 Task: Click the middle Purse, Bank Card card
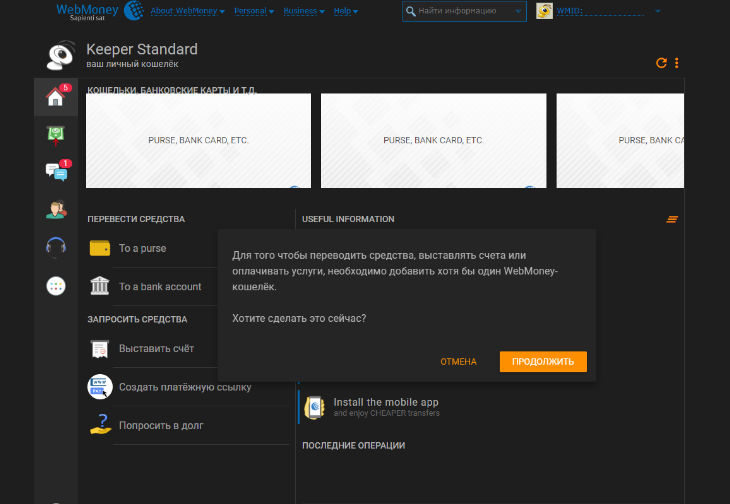(x=433, y=141)
